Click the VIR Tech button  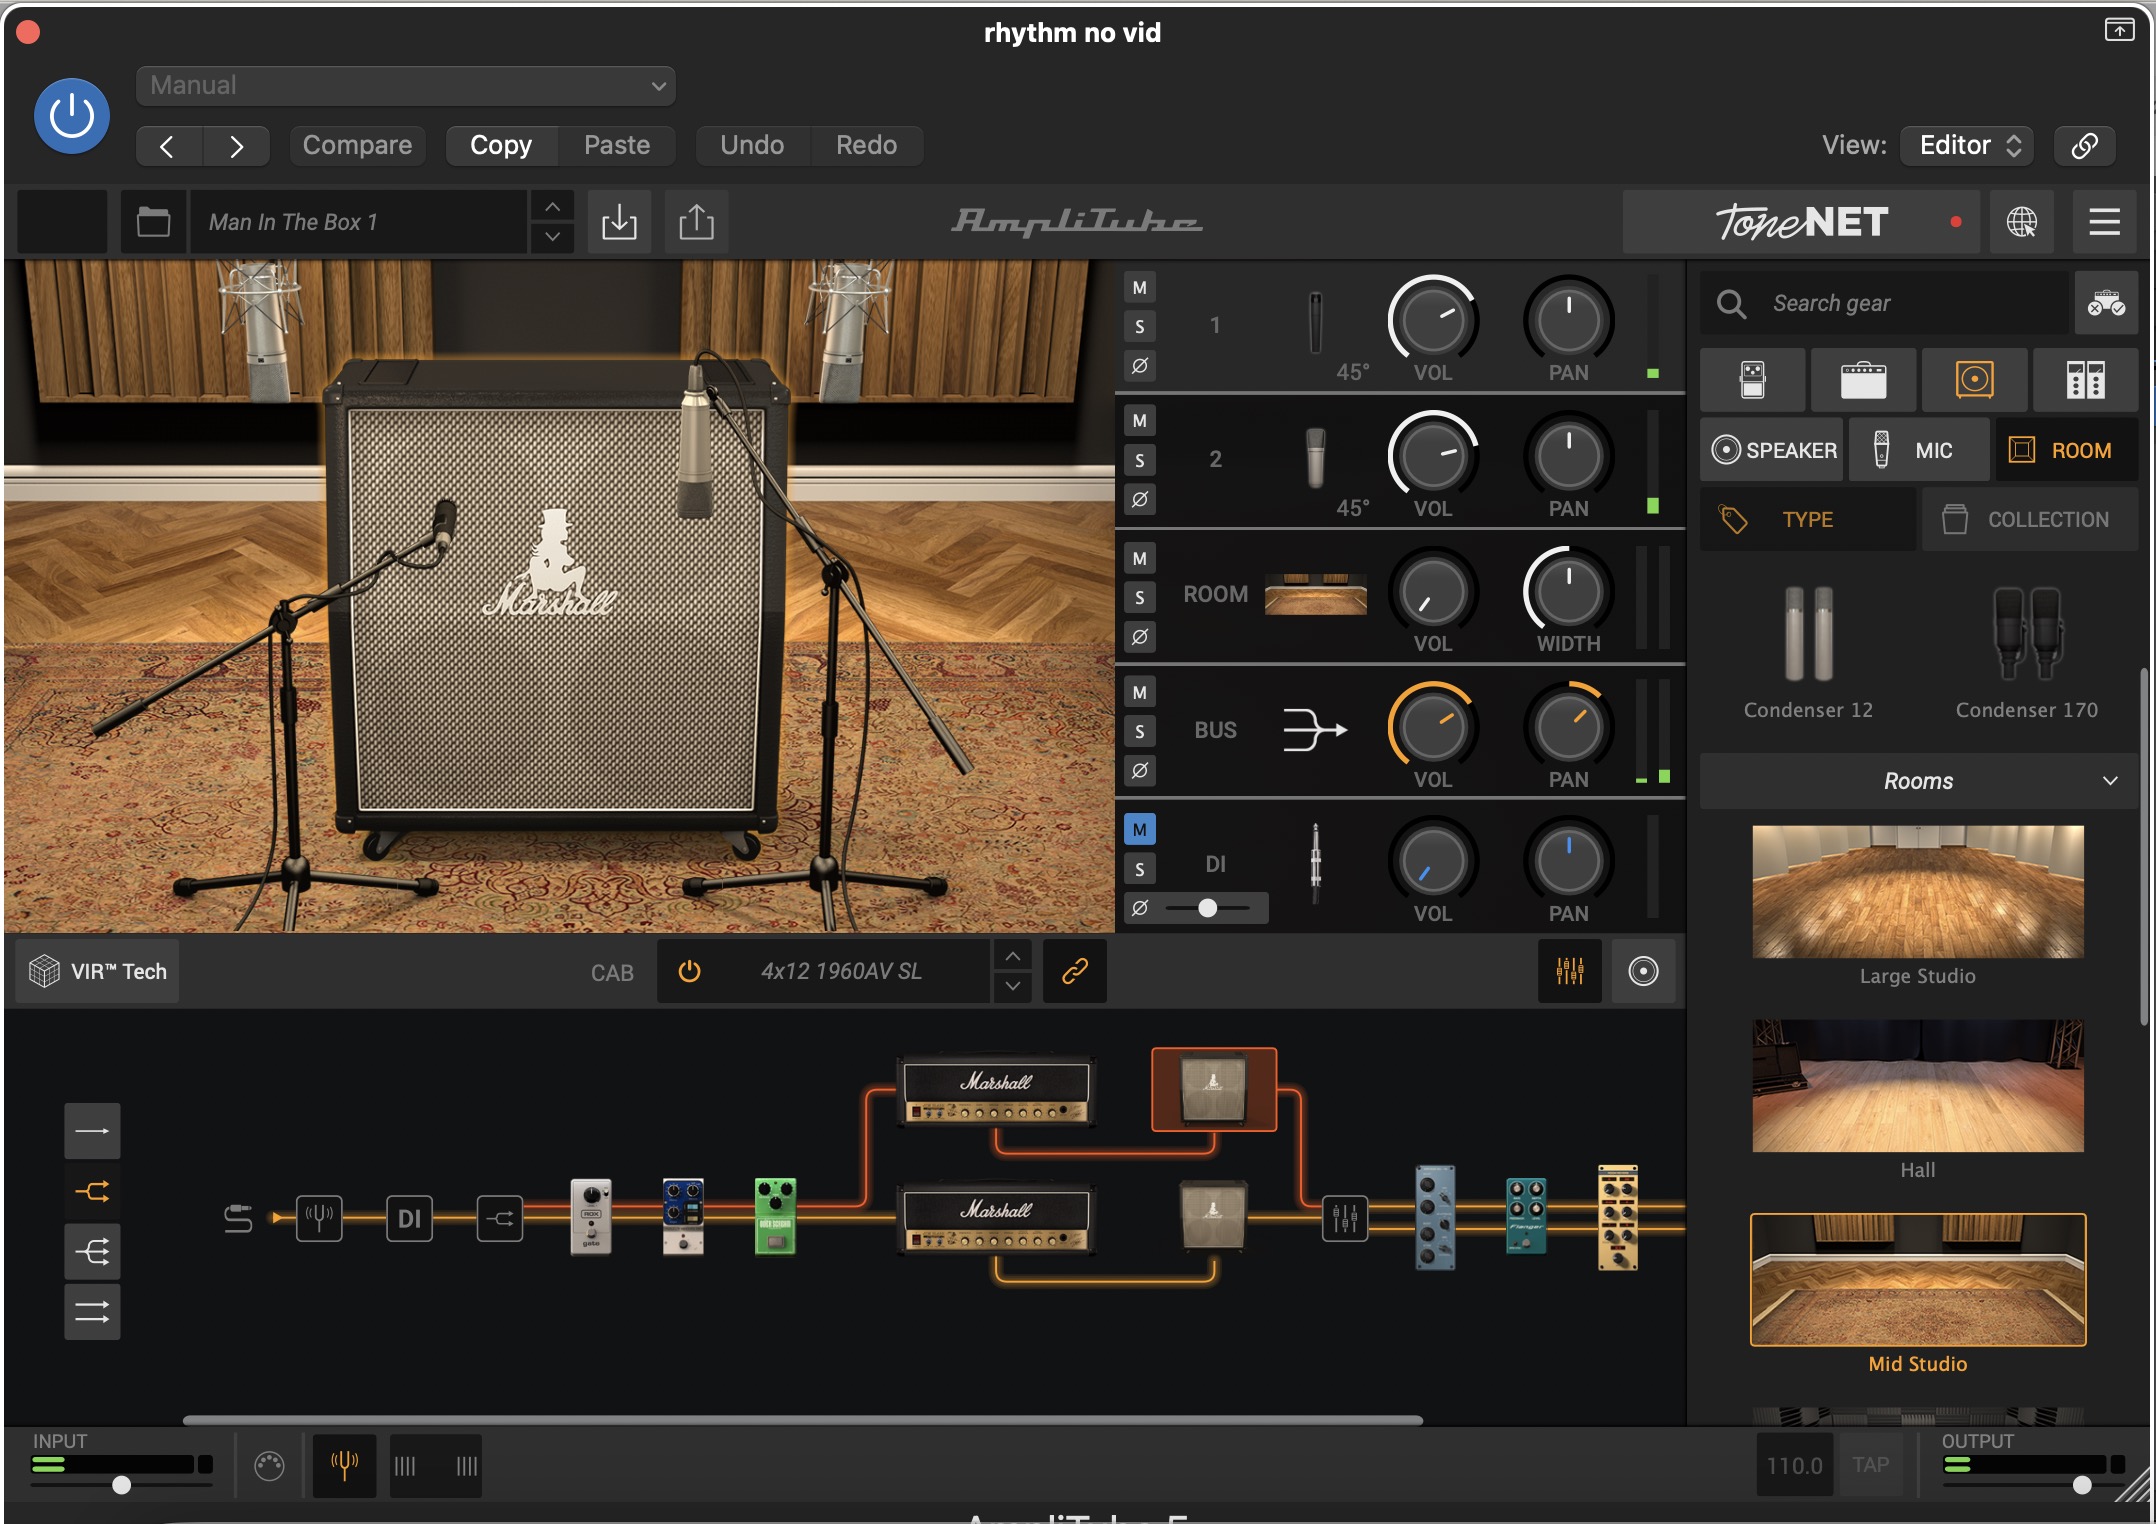point(98,971)
